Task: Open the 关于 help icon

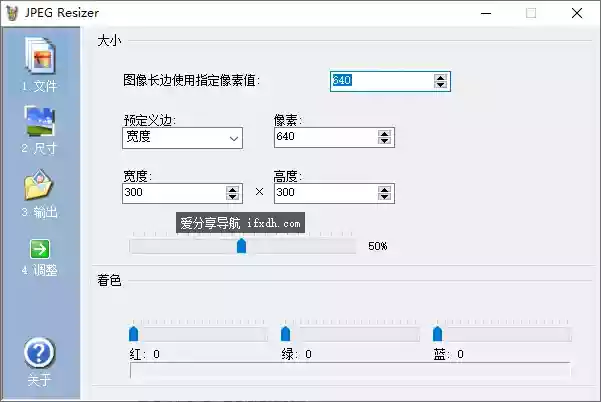Action: point(39,353)
